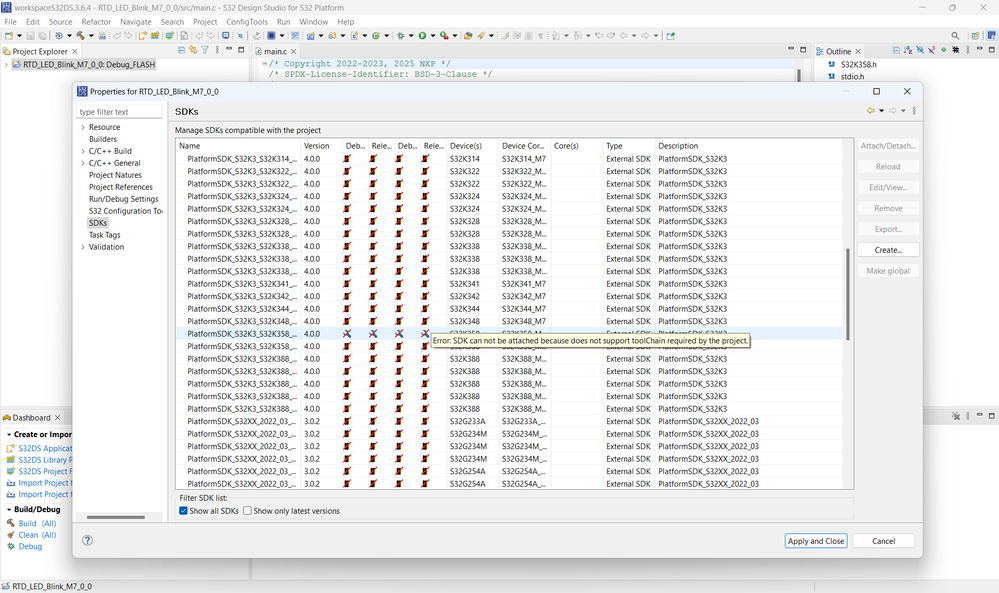The width and height of the screenshot is (999, 593).
Task: Open the Window menu
Action: point(313,22)
